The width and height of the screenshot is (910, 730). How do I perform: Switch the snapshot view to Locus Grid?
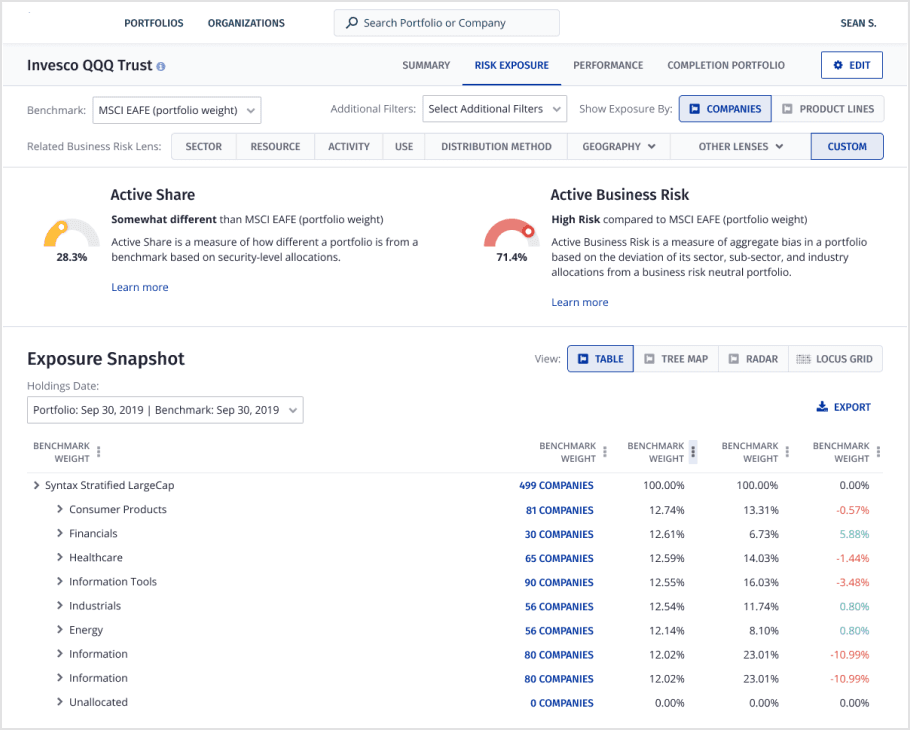835,359
